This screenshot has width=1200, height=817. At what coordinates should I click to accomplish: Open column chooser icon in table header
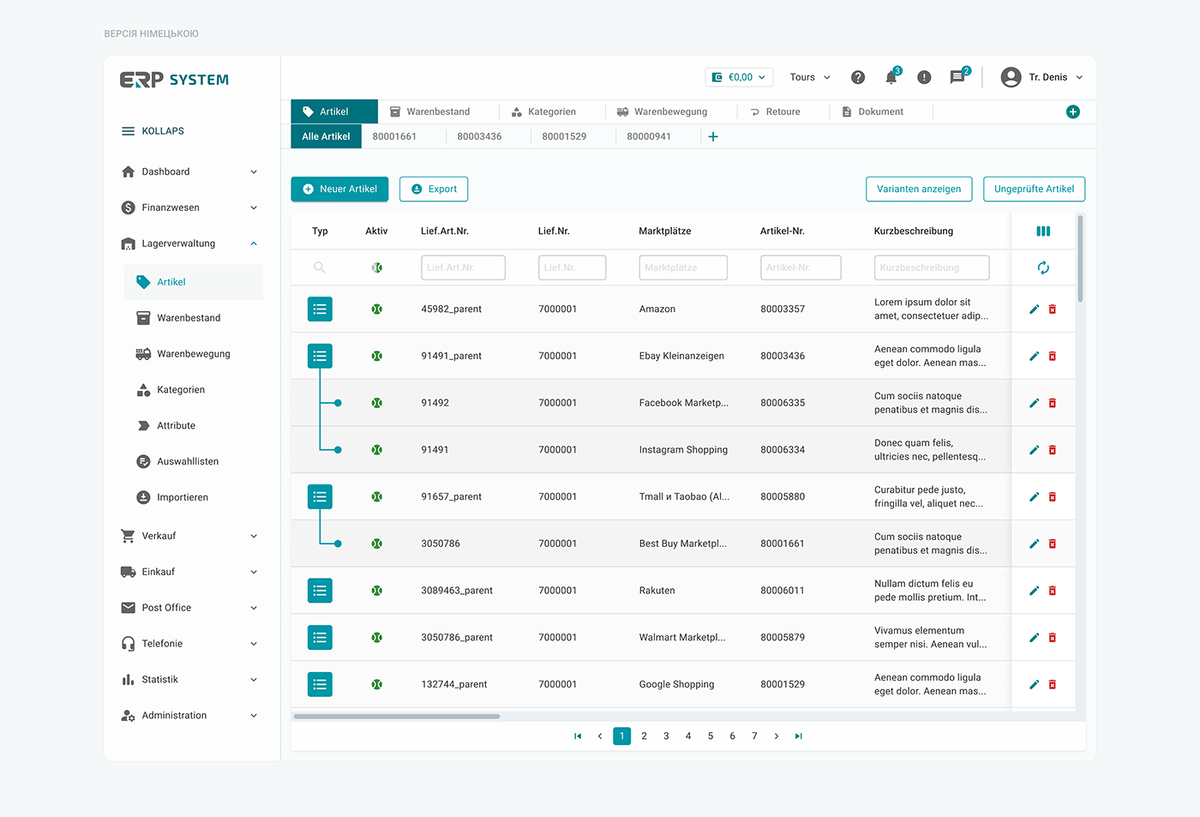[x=1043, y=231]
